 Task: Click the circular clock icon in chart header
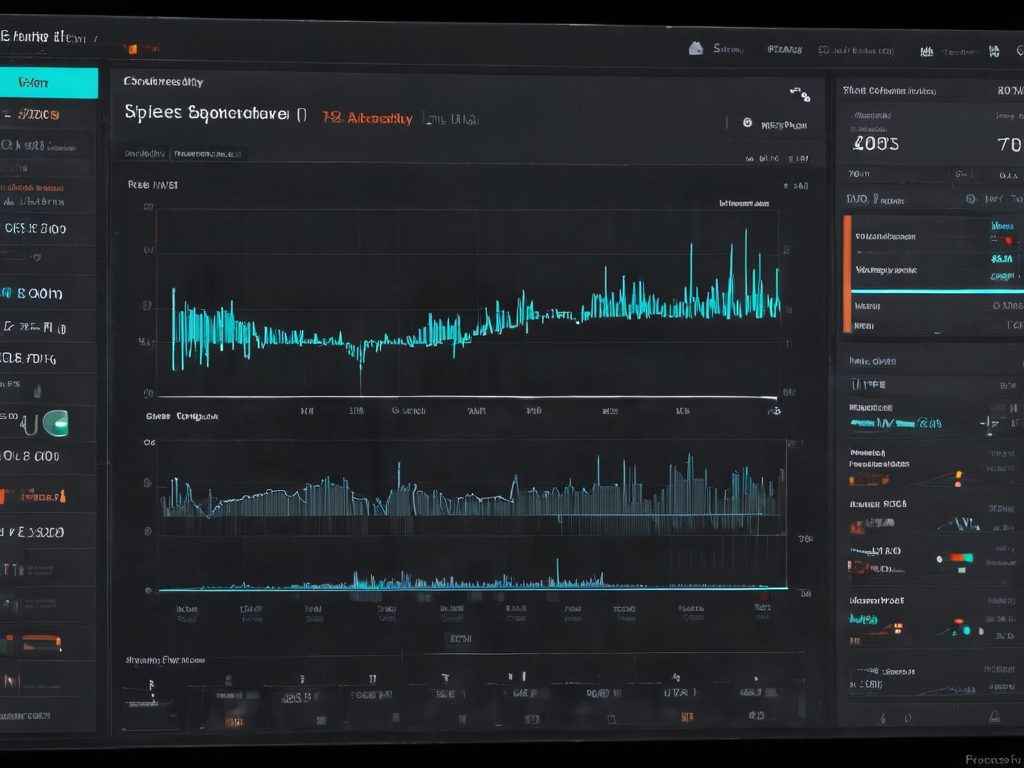747,123
